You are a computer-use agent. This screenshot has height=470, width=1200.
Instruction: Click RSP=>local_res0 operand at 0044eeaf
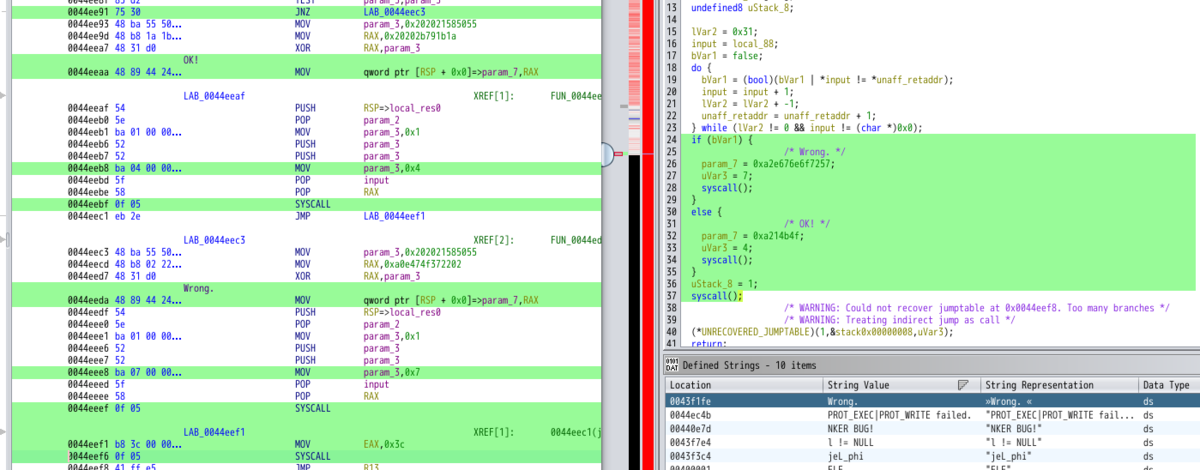(402, 107)
